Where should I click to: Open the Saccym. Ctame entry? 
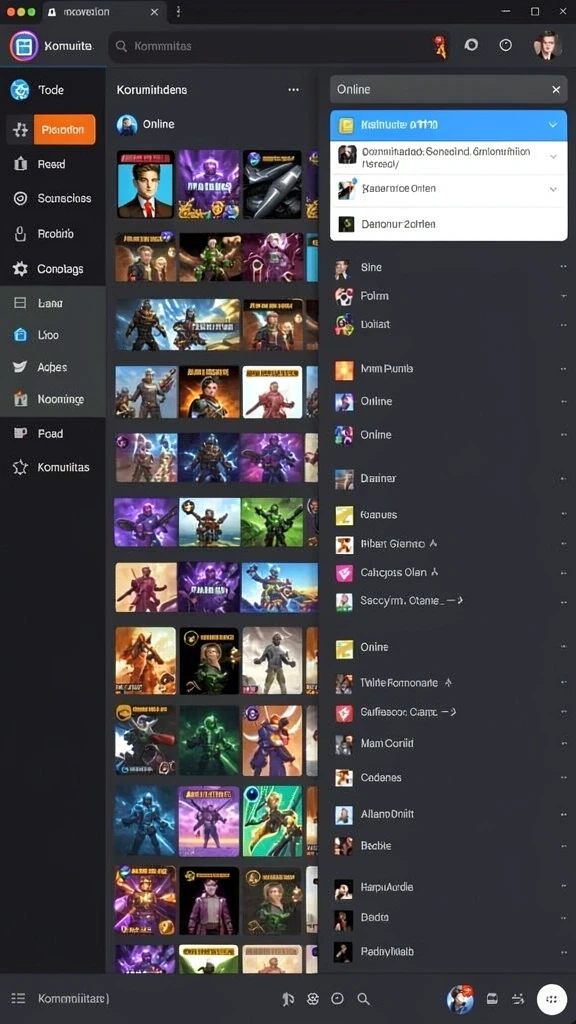449,601
